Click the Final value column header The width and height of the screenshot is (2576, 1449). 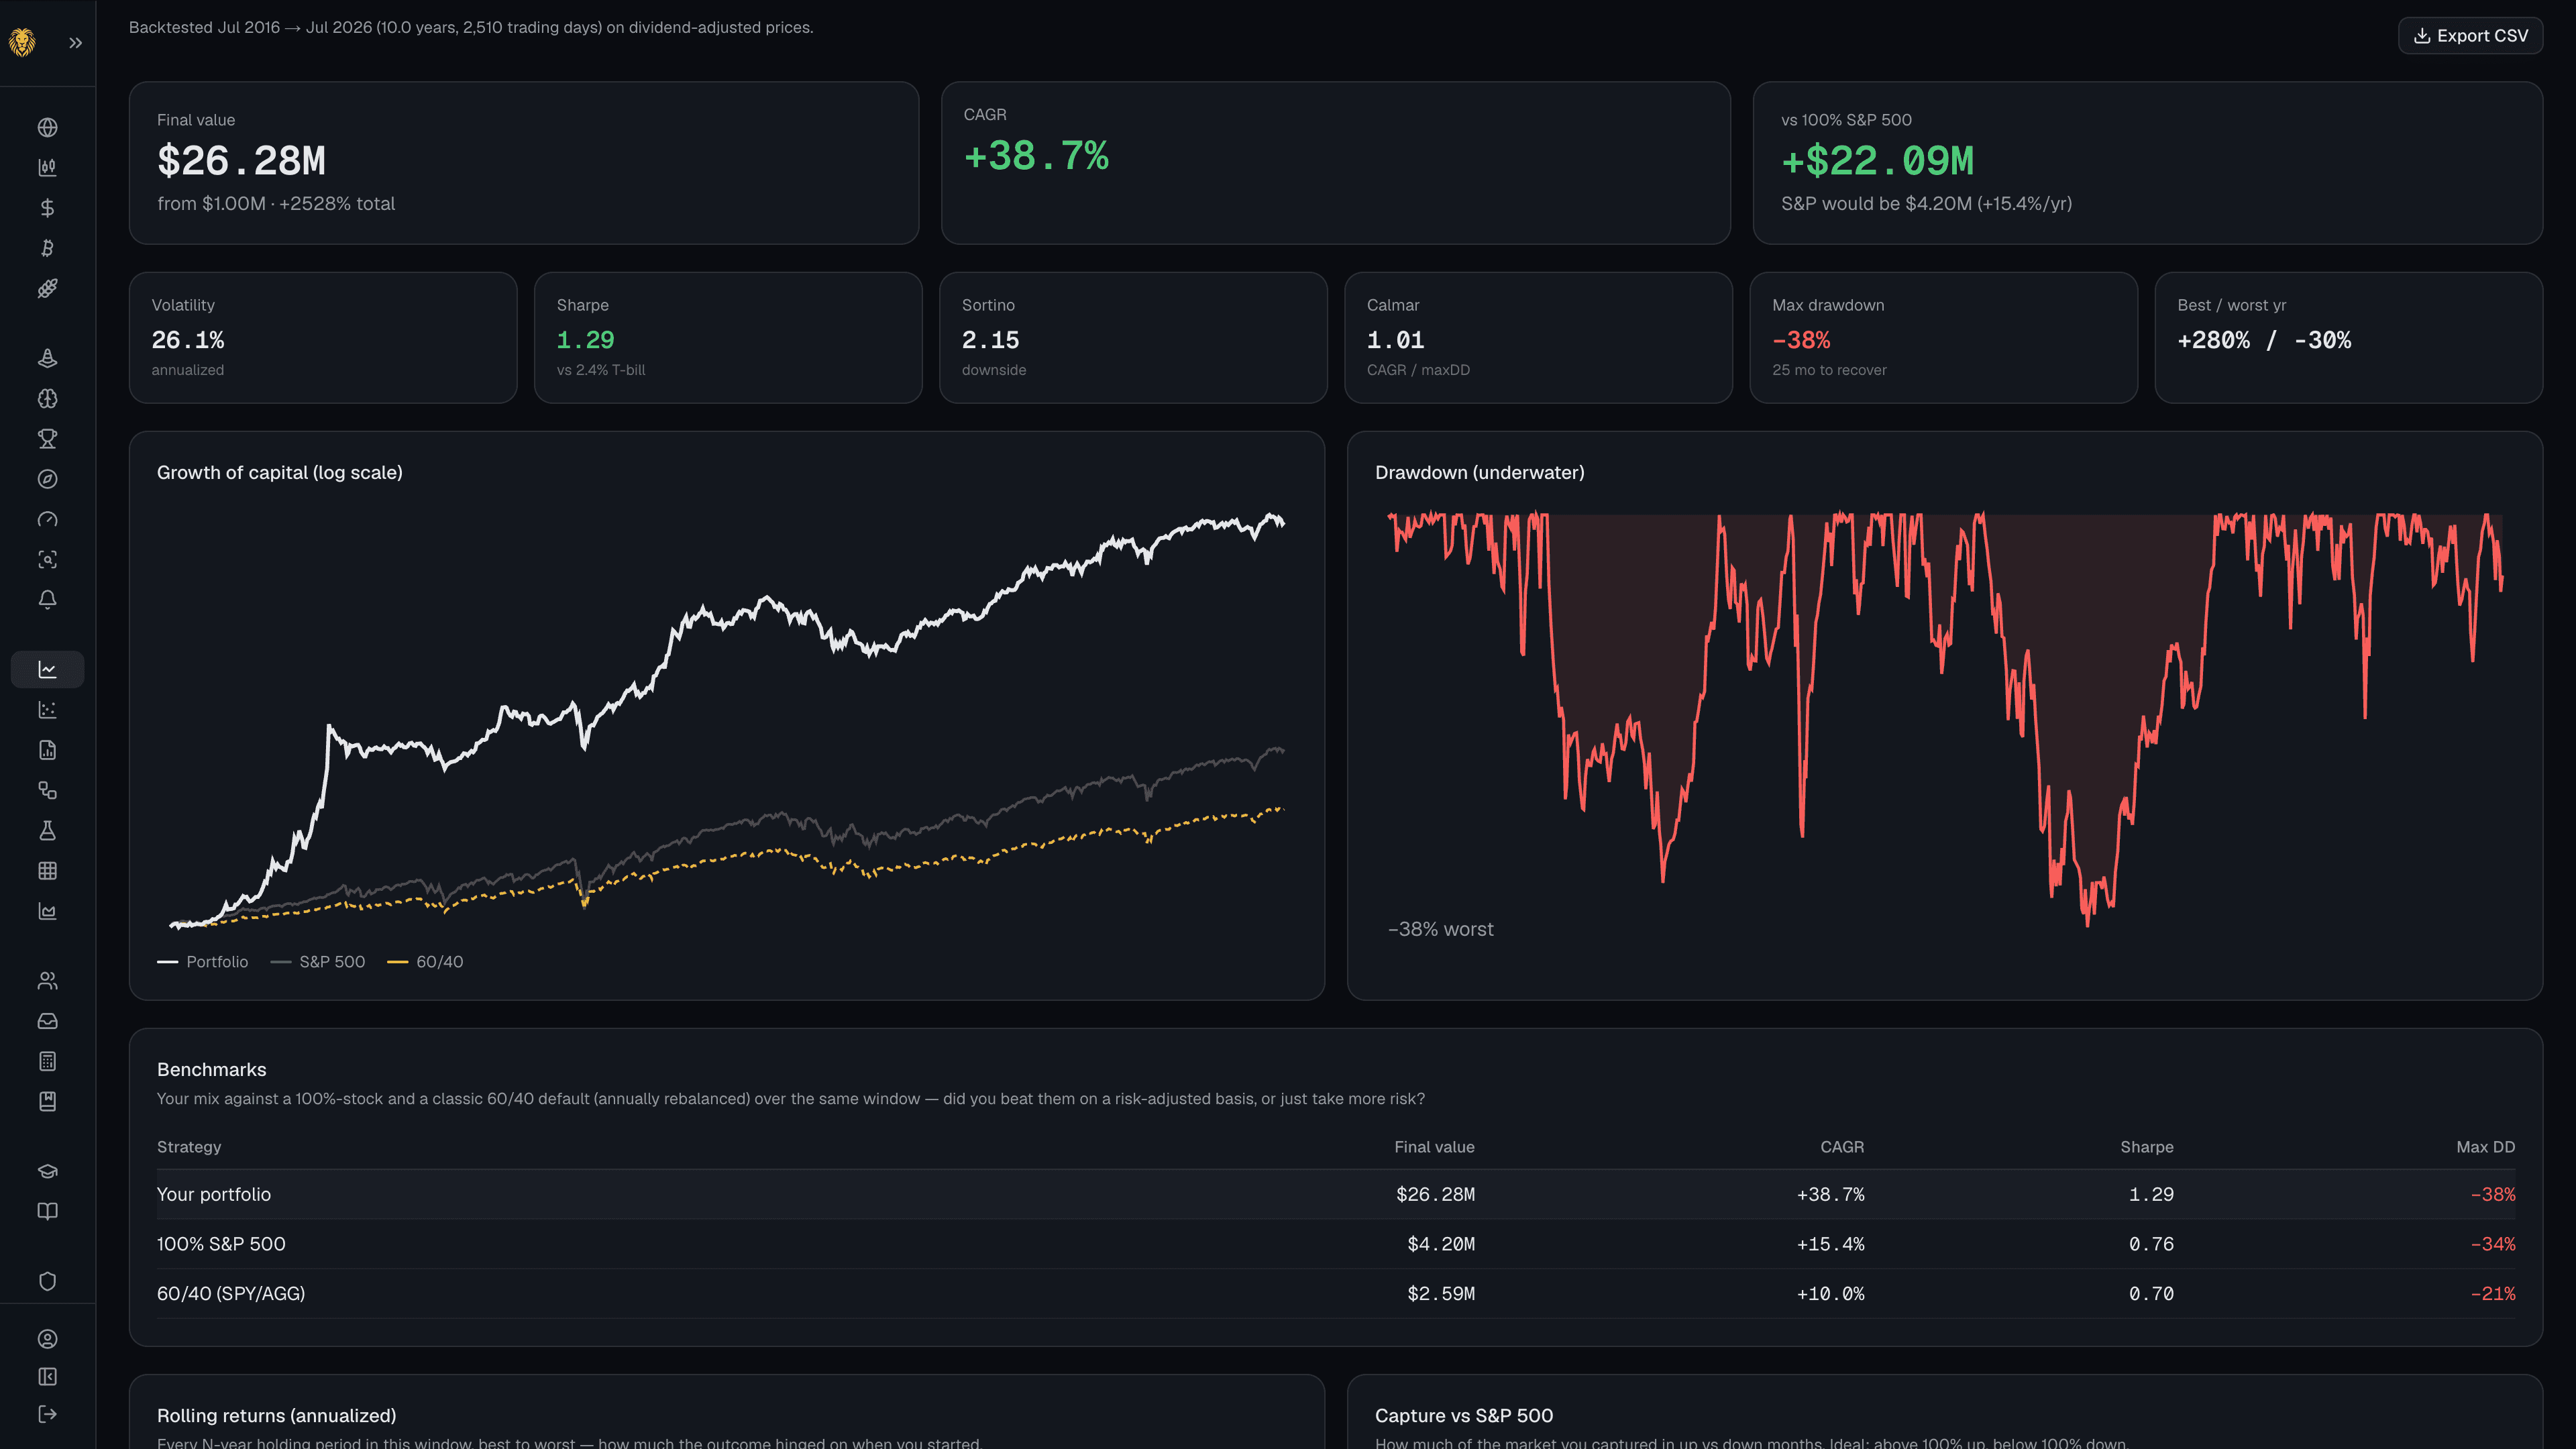pyautogui.click(x=1434, y=1147)
